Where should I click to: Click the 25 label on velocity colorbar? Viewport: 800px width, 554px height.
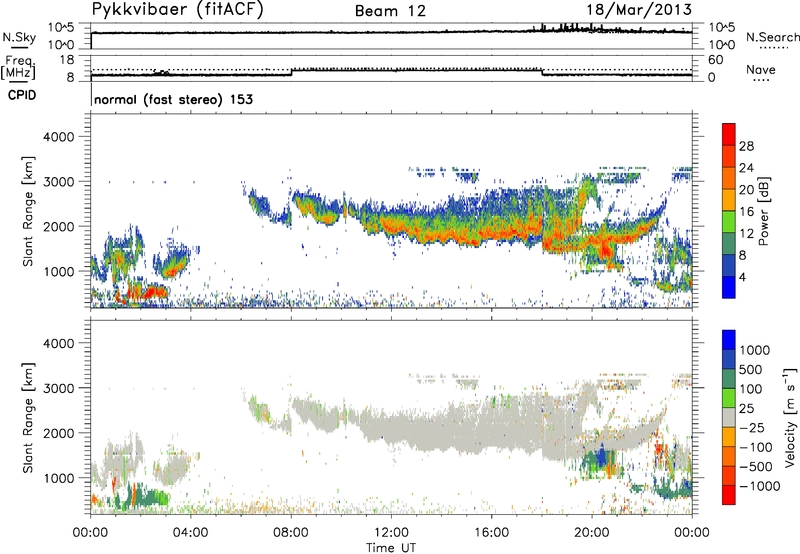click(746, 409)
